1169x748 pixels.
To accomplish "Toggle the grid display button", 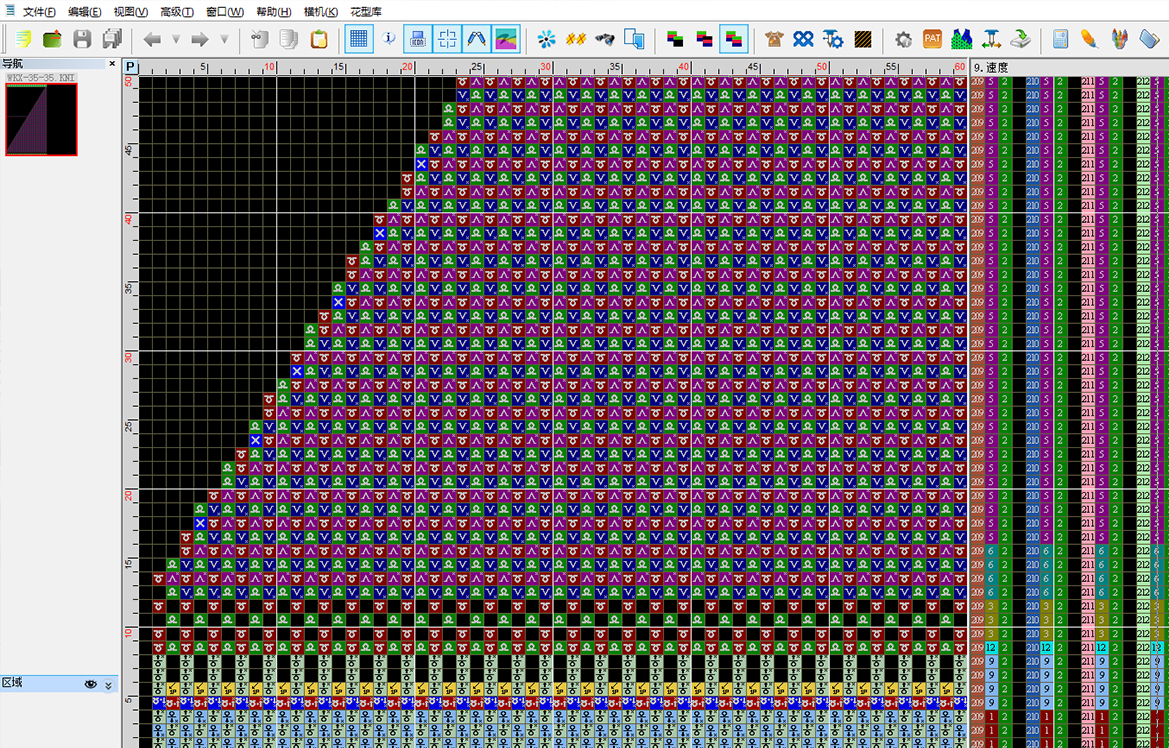I will pyautogui.click(x=359, y=39).
